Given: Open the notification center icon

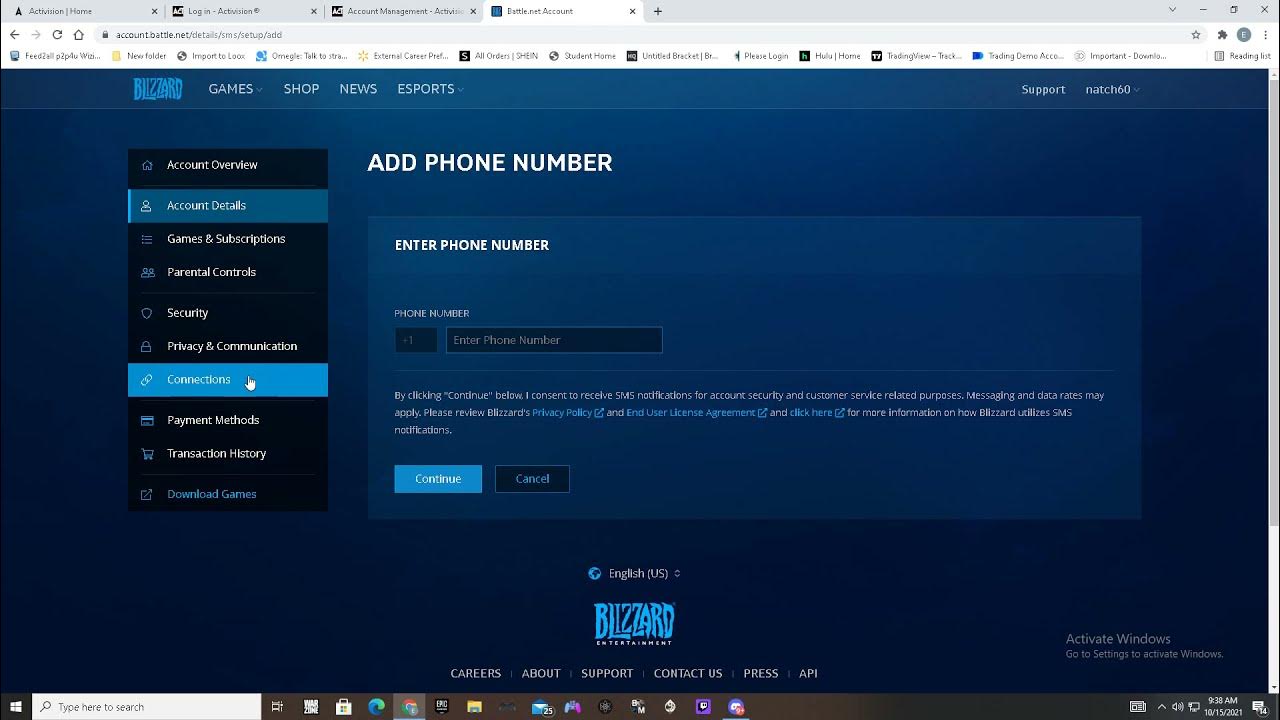Looking at the screenshot, I should tap(1259, 707).
